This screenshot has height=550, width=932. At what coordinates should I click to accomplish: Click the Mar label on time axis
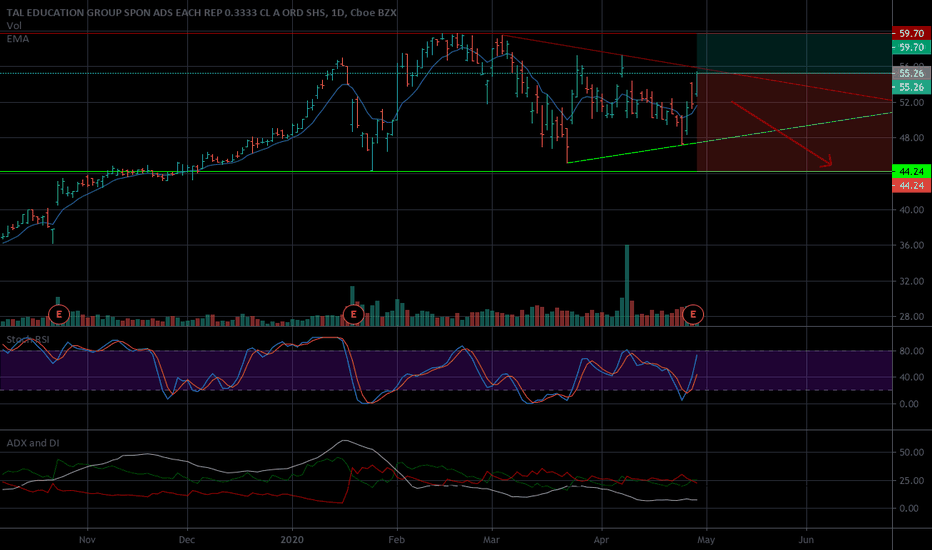tap(492, 540)
